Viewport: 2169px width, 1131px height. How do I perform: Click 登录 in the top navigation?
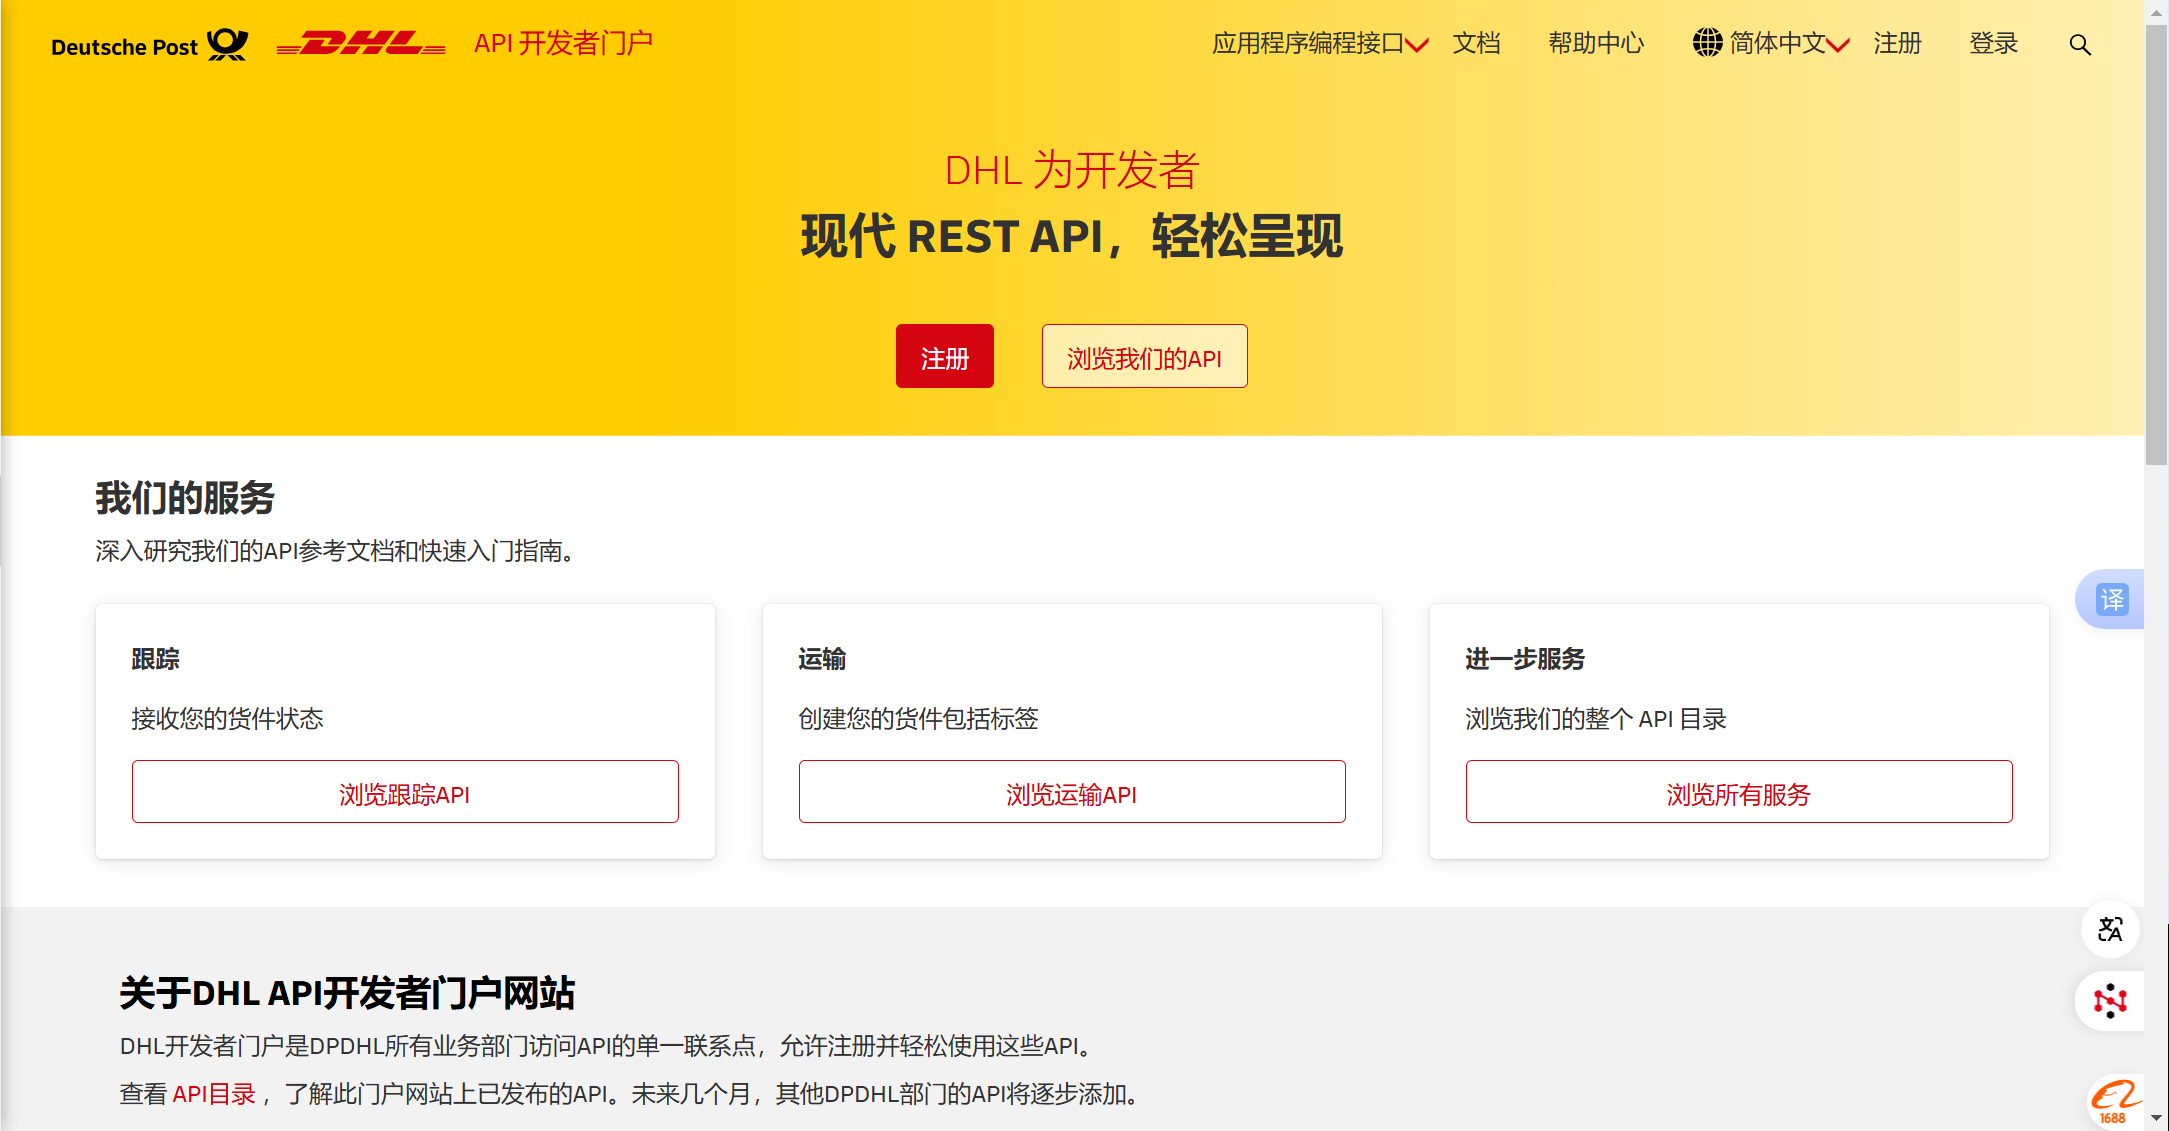tap(1993, 44)
